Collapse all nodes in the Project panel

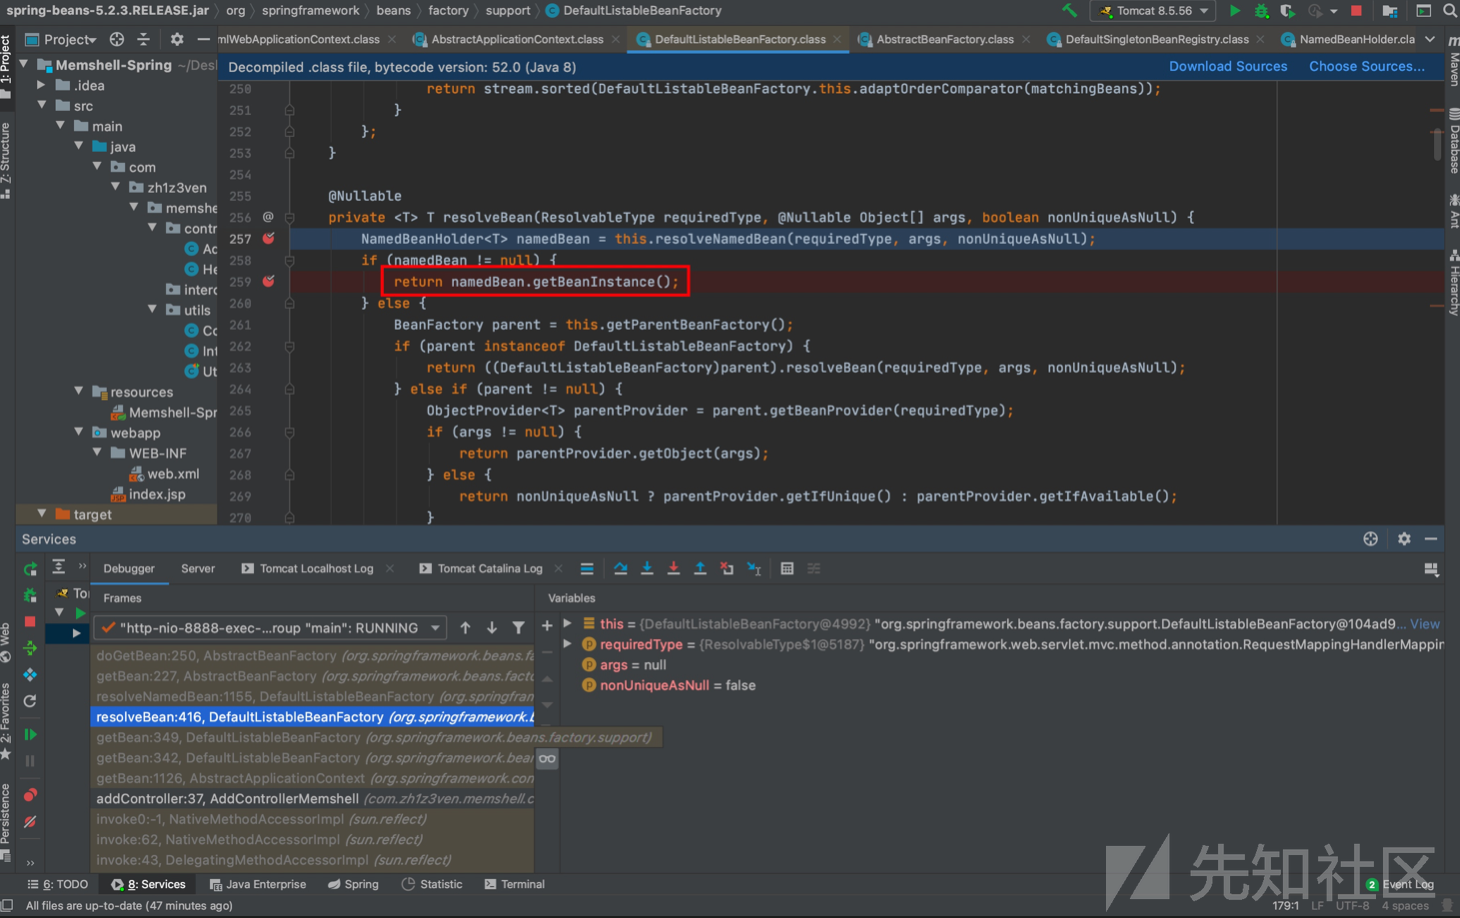[x=143, y=39]
